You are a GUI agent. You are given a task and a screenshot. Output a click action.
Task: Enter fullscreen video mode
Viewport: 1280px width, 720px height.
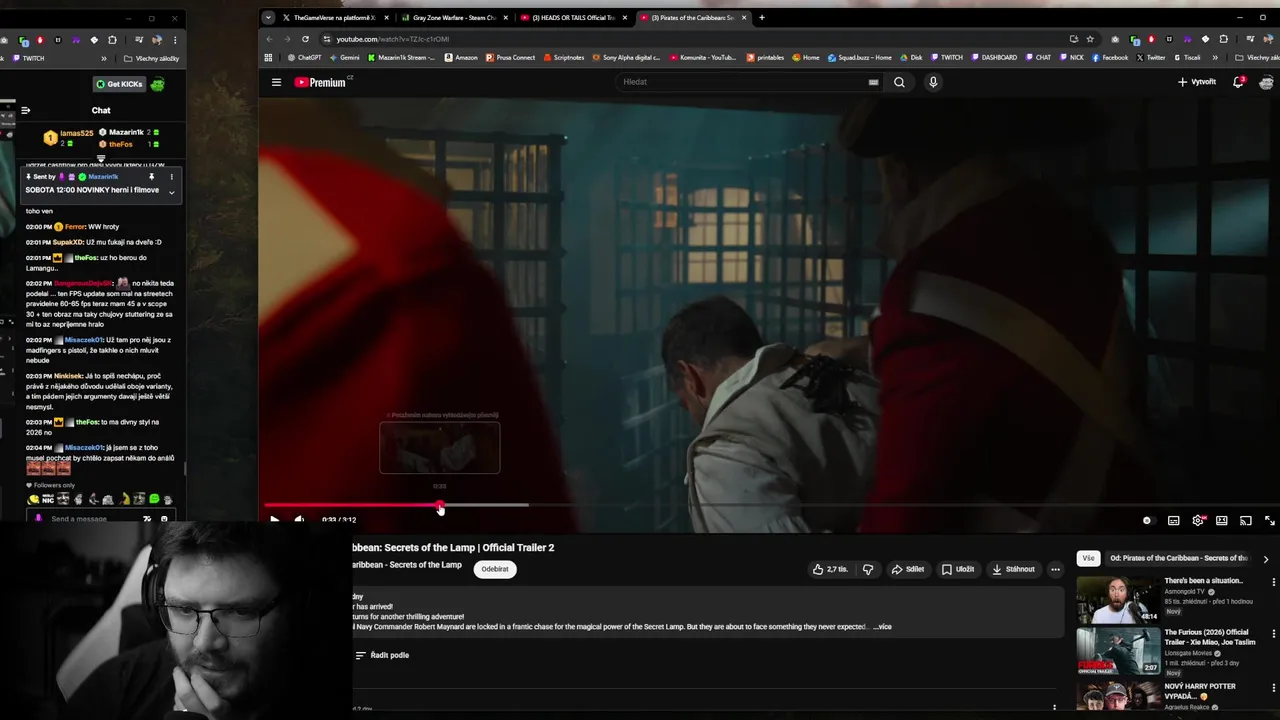coord(1269,520)
